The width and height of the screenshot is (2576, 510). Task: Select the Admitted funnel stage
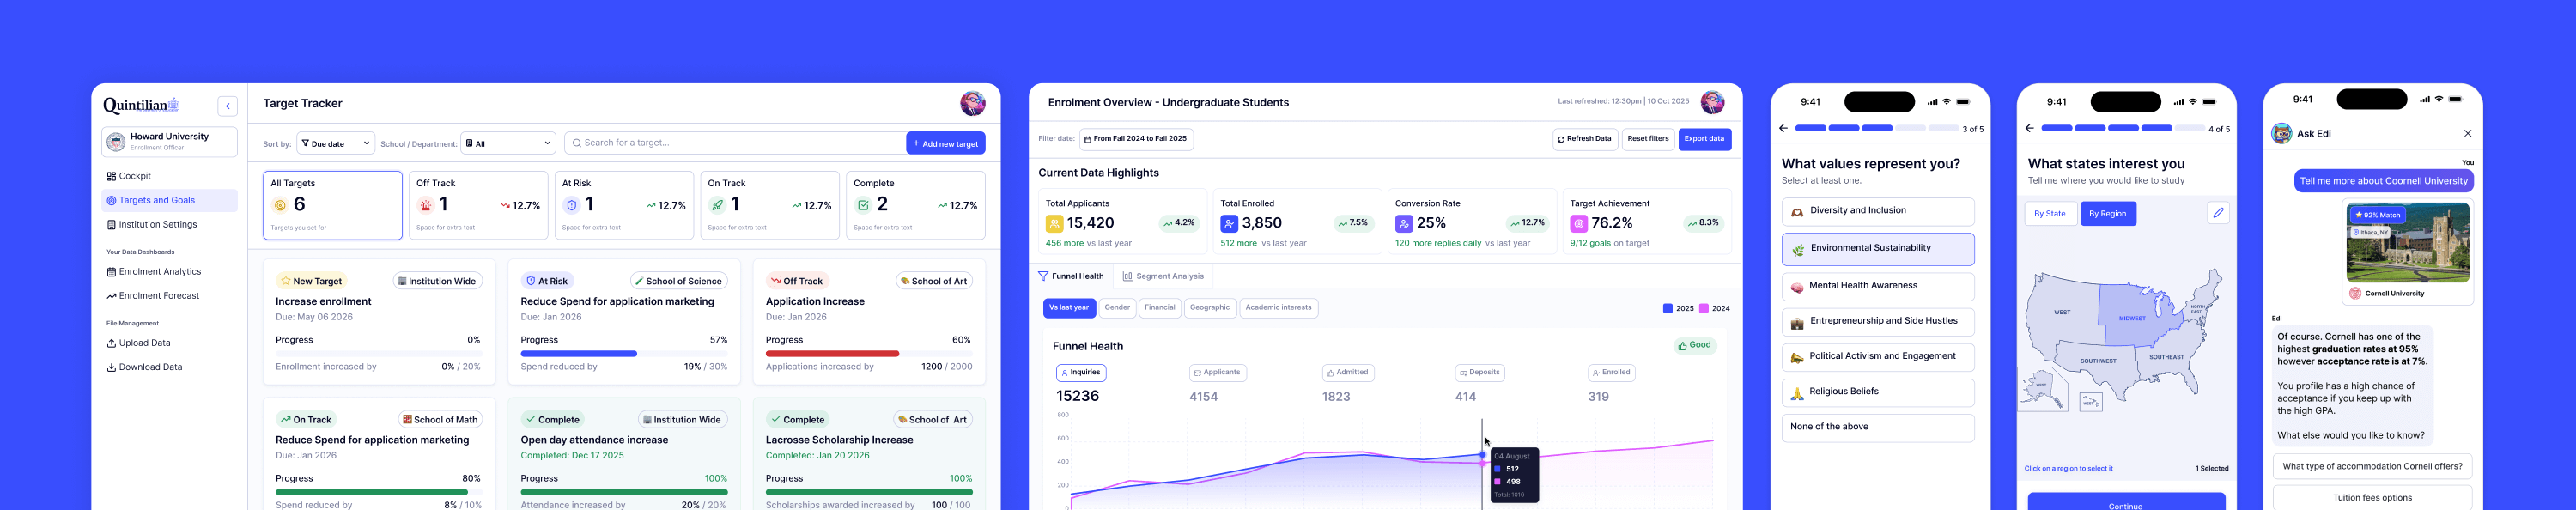coord(1348,373)
